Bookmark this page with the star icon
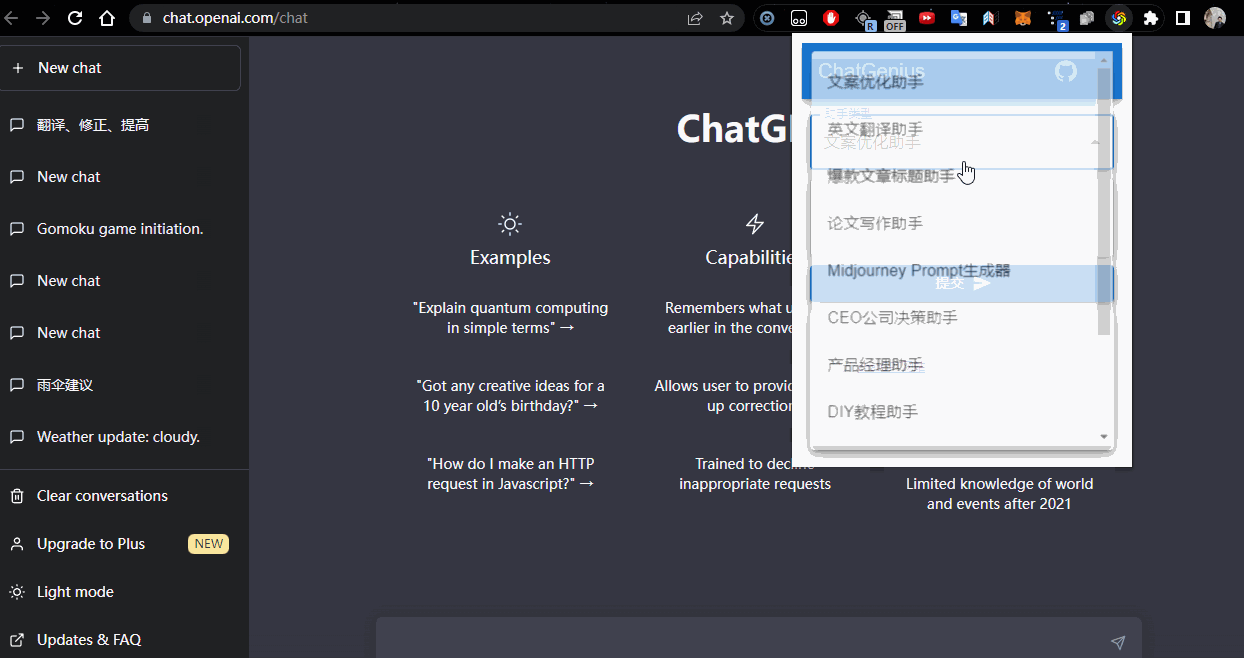Viewport: 1244px width, 658px height. tap(727, 18)
